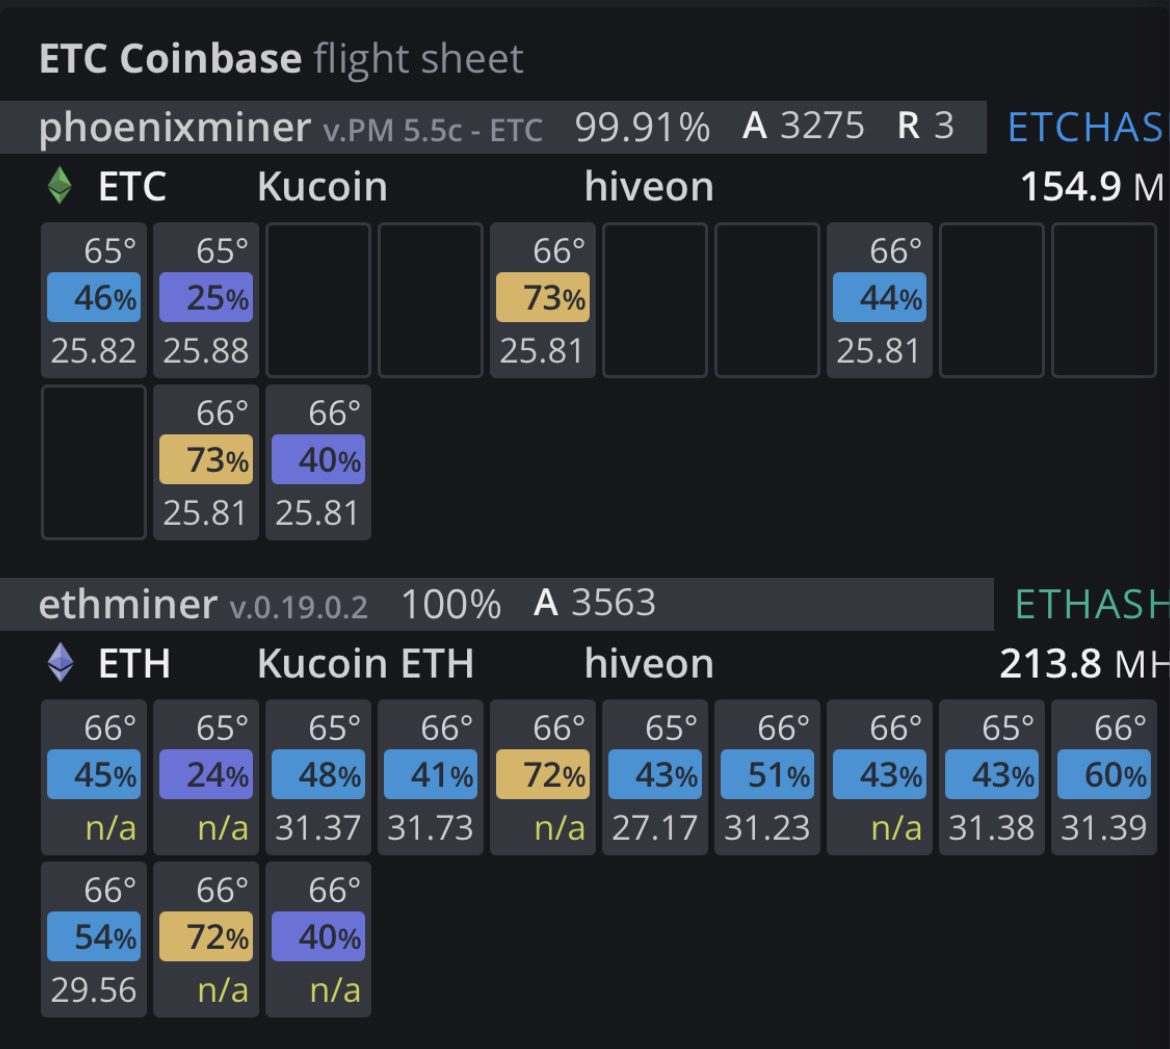Click the ETCHASH algorithm label
Screen dimensions: 1170x1049
tap(1086, 127)
